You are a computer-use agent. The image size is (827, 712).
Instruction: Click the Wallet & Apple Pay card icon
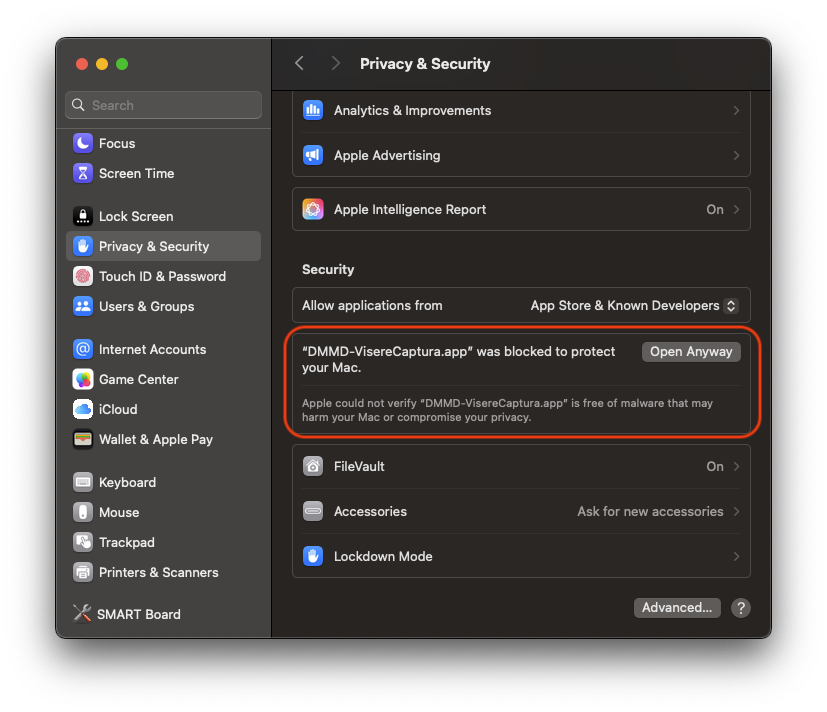pyautogui.click(x=83, y=439)
